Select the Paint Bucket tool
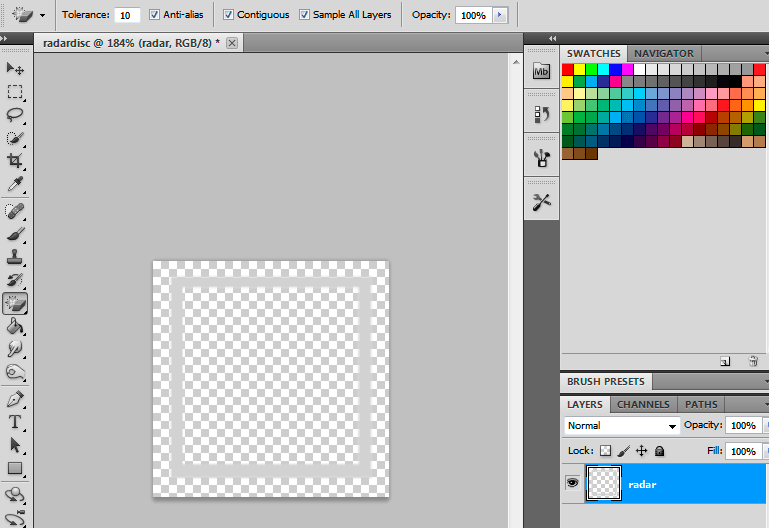This screenshot has width=769, height=528. 15,327
